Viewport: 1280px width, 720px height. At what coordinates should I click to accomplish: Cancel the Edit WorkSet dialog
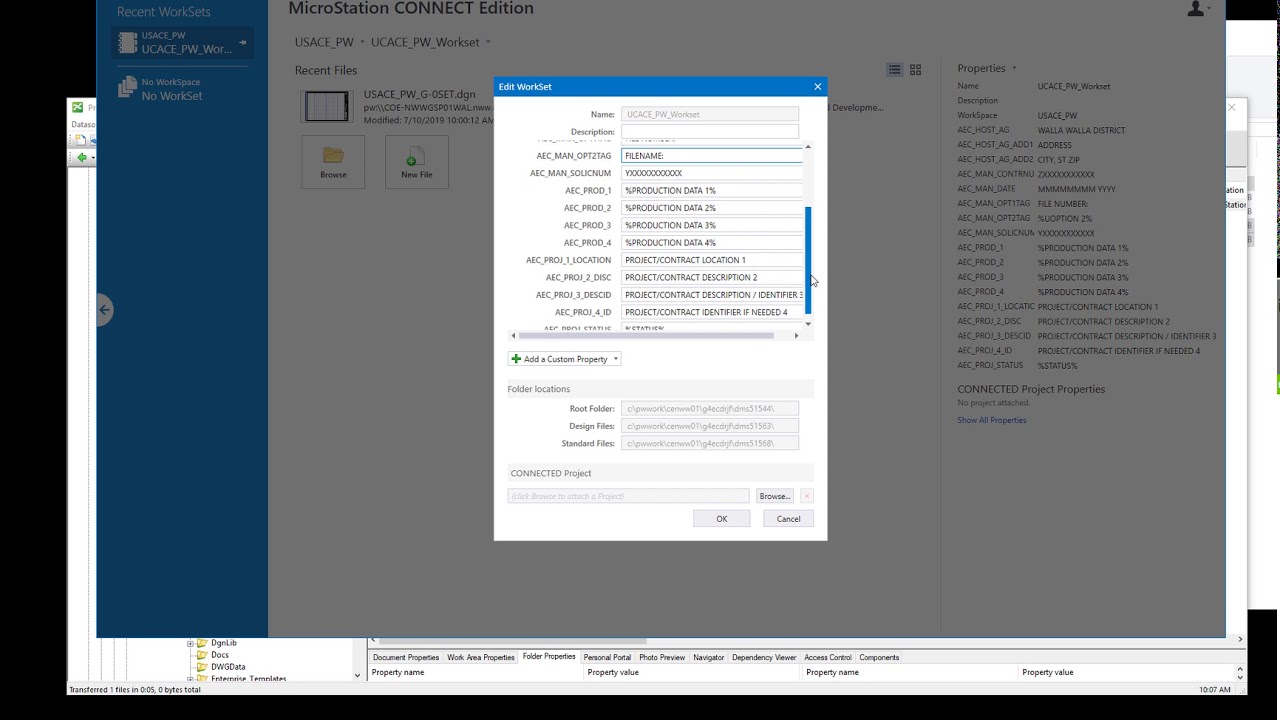click(788, 518)
